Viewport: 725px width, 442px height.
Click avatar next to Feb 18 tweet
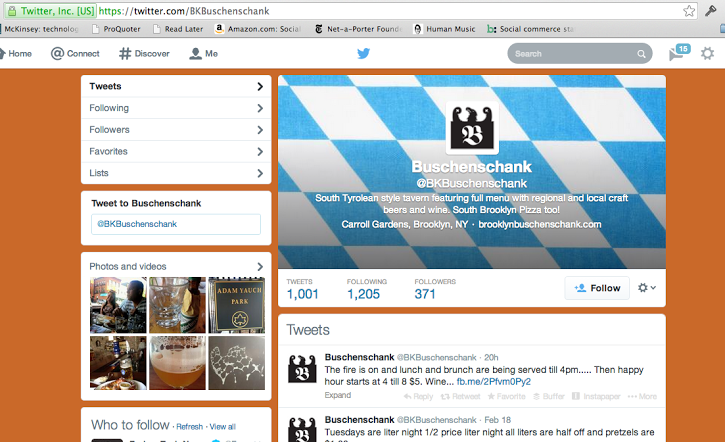pos(302,429)
